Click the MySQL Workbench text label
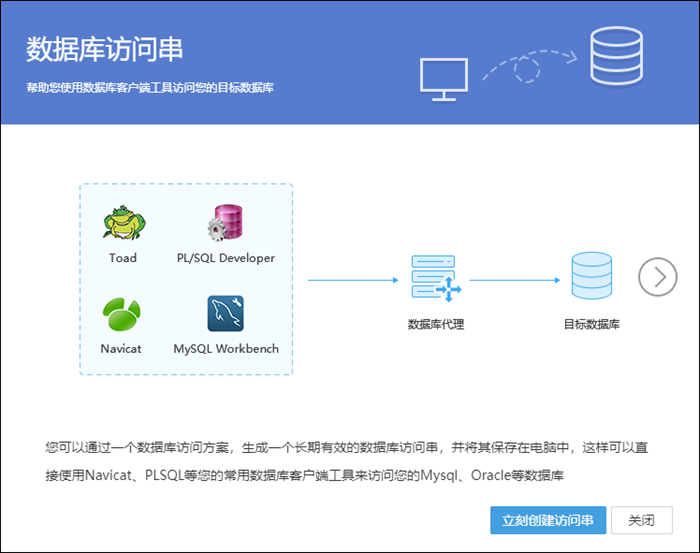 226,349
